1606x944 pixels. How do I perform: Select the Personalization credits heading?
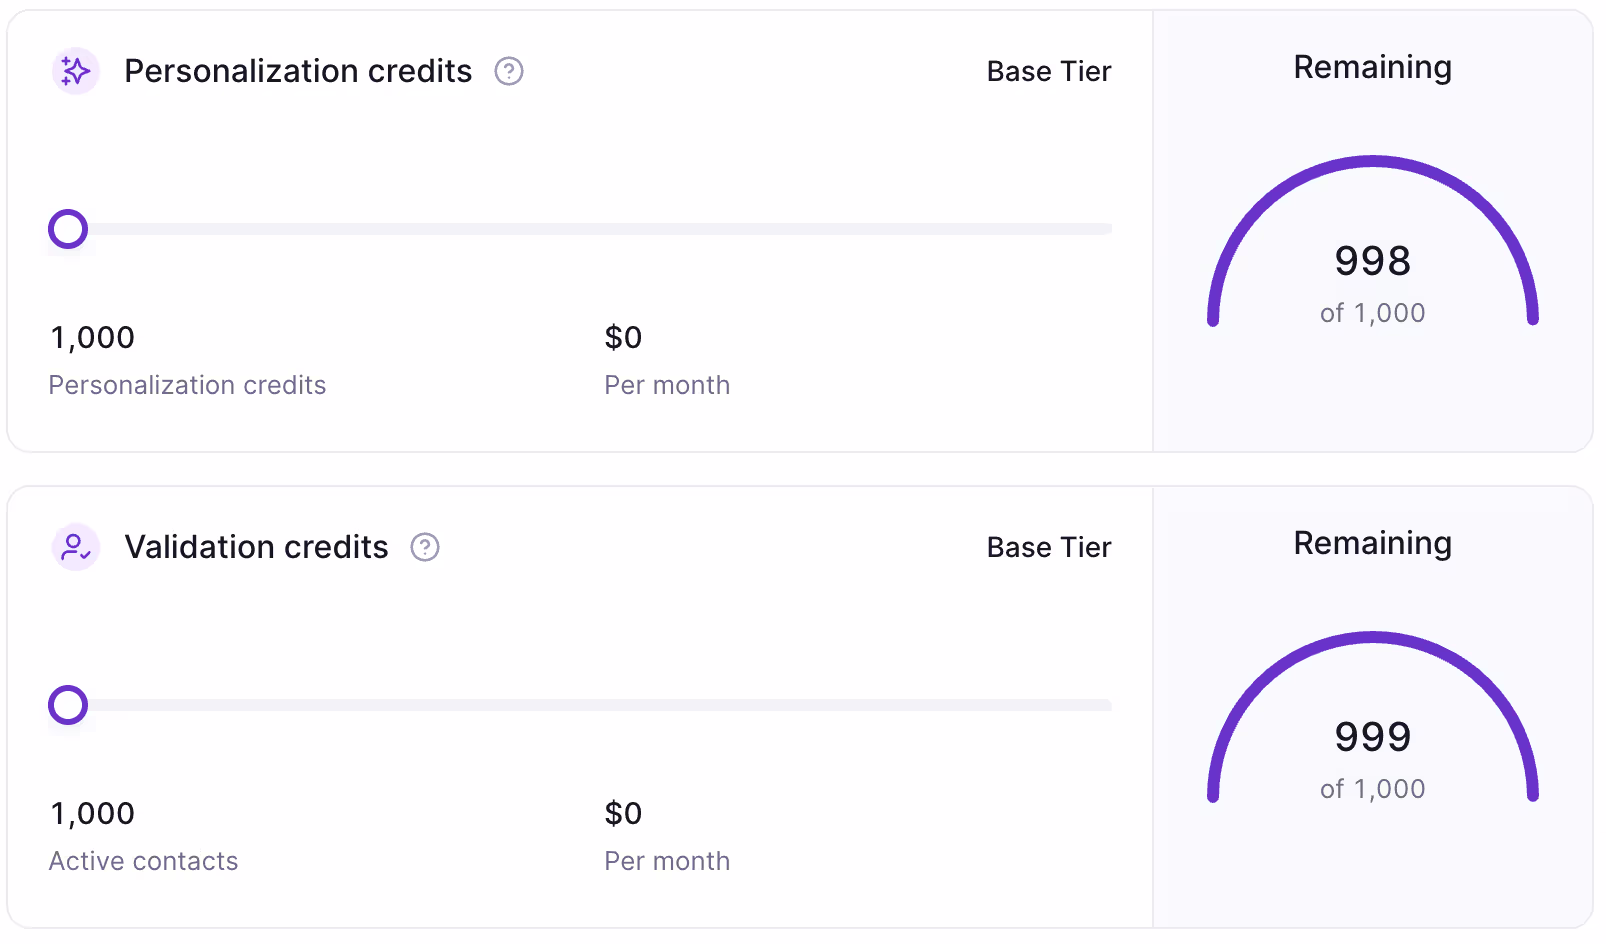pos(298,71)
